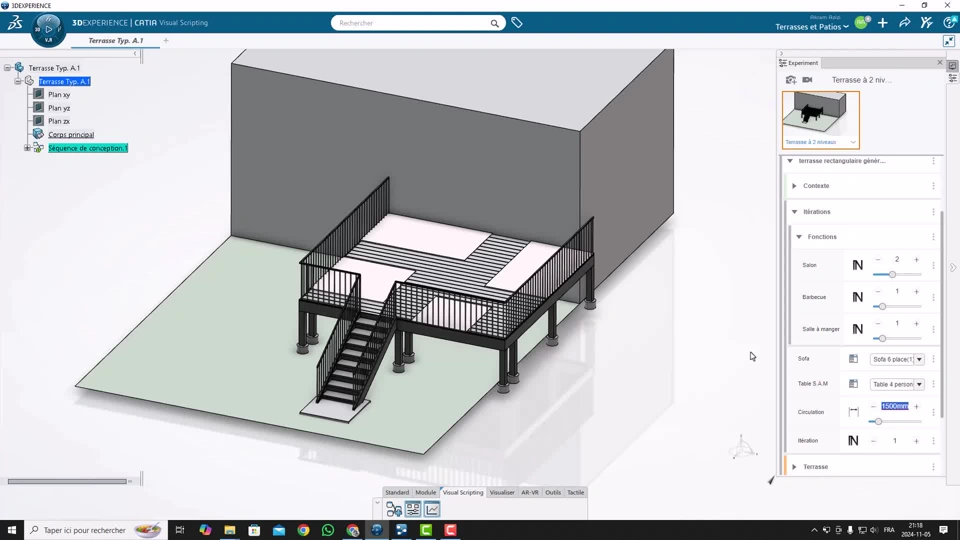Click the Itération integer type icon
Viewport: 960px width, 540px height.
(853, 441)
